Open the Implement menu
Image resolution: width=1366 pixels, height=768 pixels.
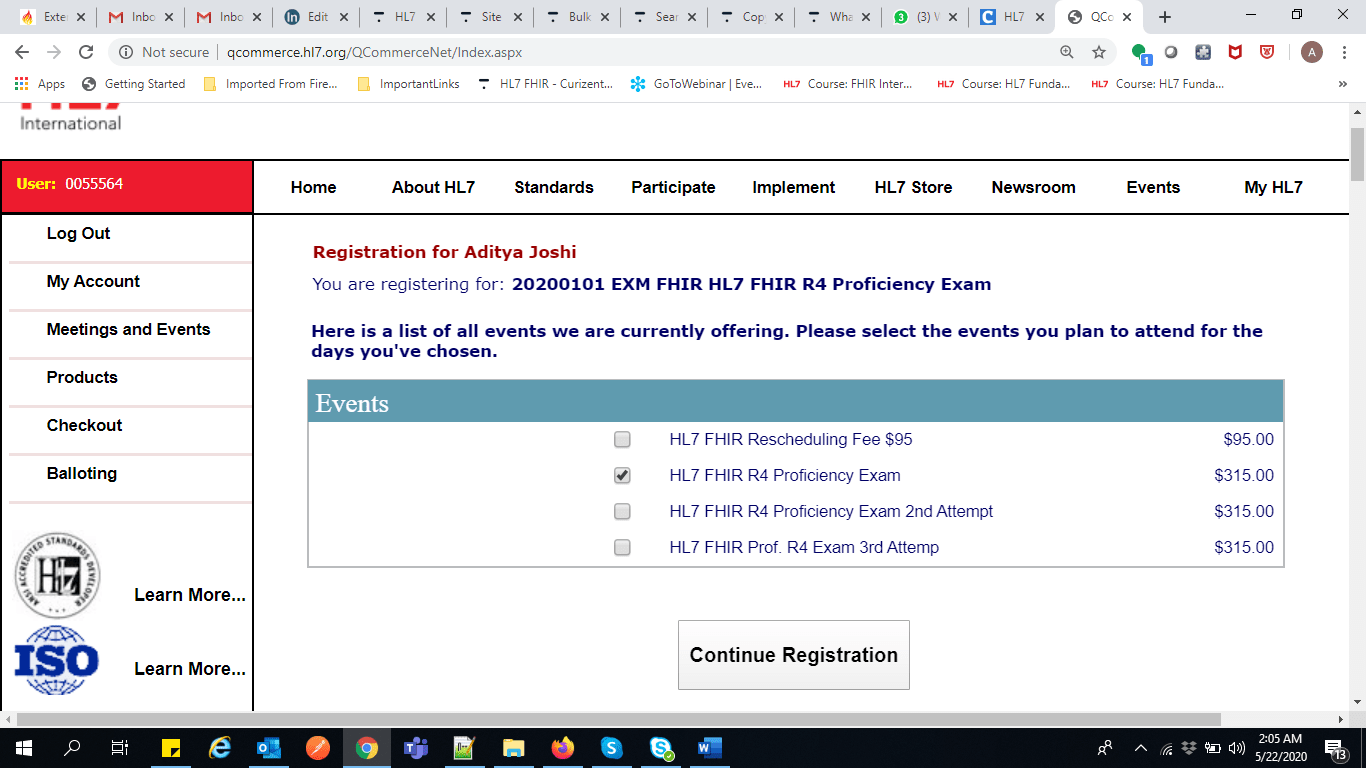coord(794,187)
